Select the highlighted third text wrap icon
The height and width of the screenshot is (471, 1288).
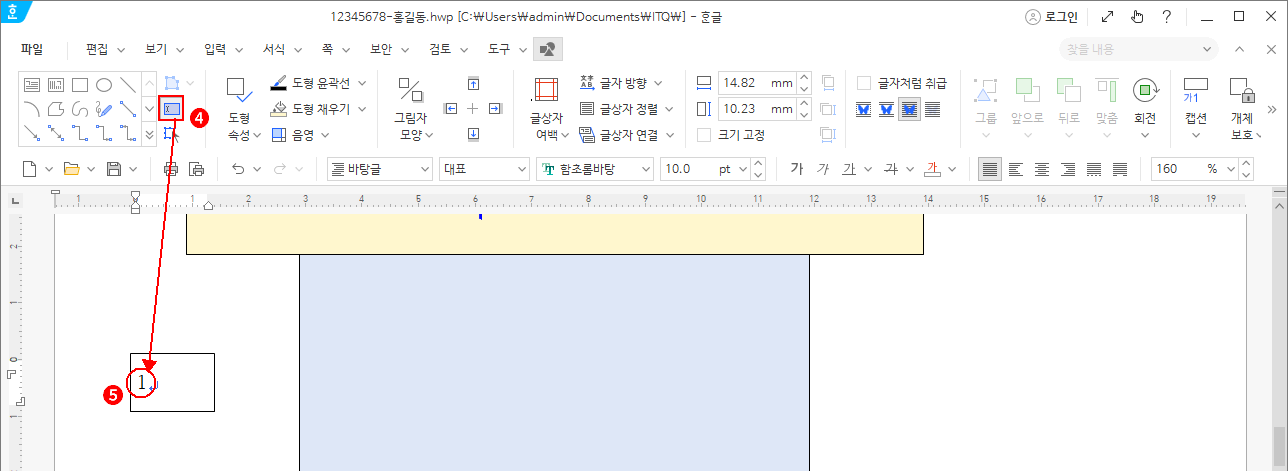point(909,108)
